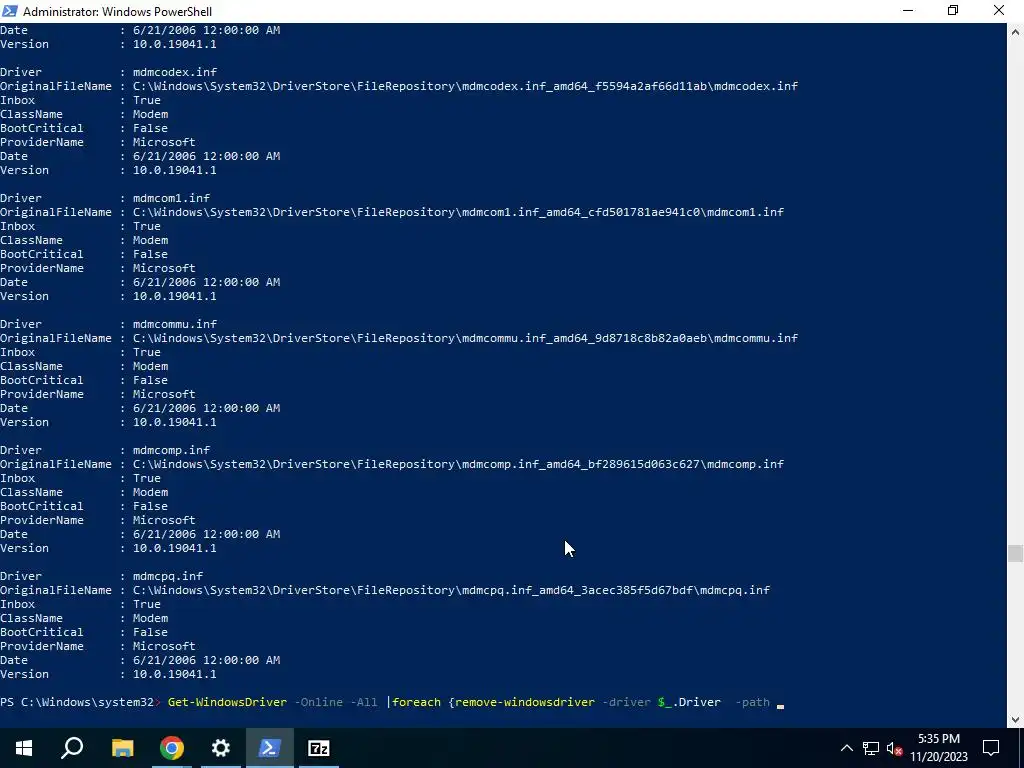Click the vertical scrollbar thumb
This screenshot has width=1024, height=768.
point(1015,553)
